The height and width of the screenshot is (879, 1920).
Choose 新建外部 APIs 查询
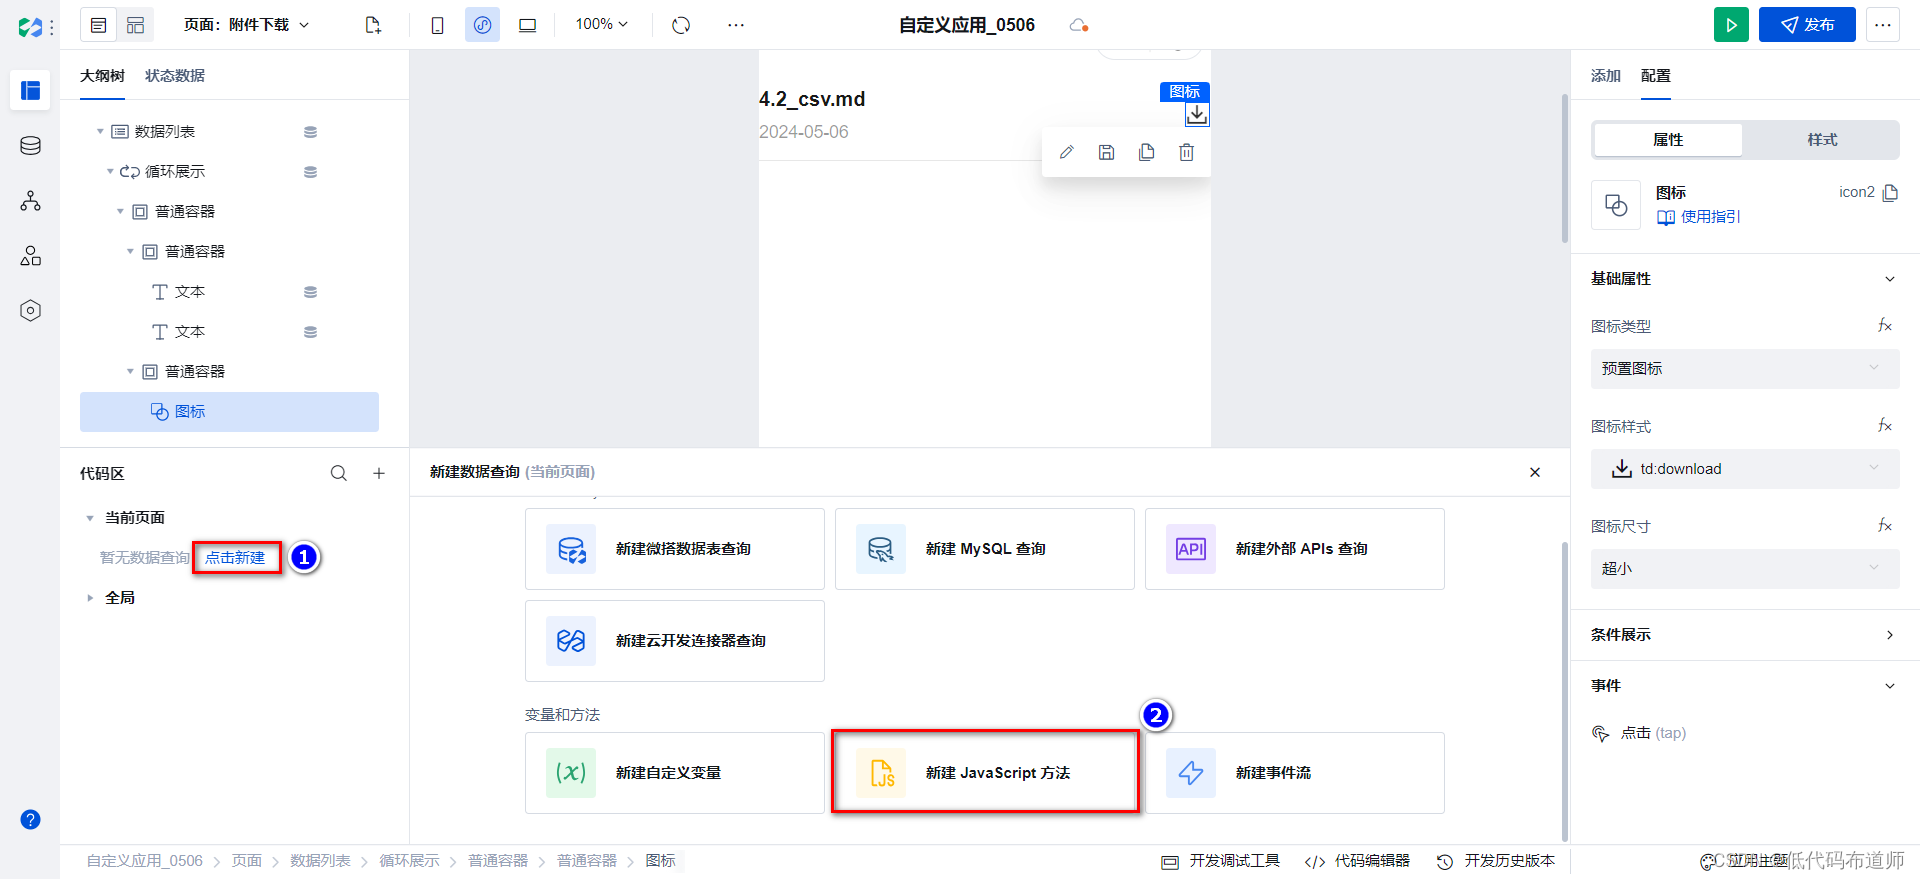click(x=1295, y=549)
